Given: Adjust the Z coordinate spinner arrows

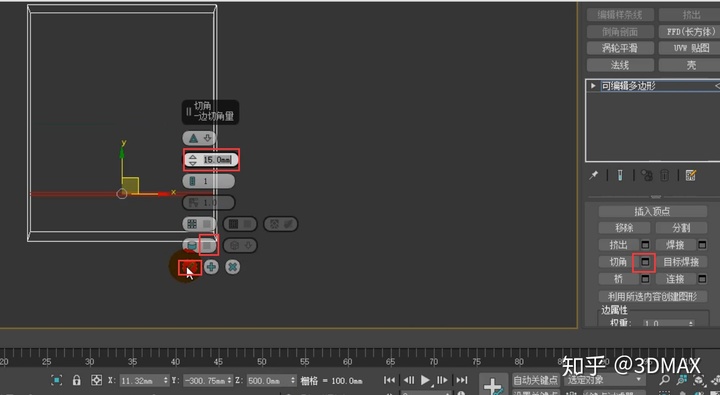Looking at the screenshot, I should pyautogui.click(x=293, y=381).
